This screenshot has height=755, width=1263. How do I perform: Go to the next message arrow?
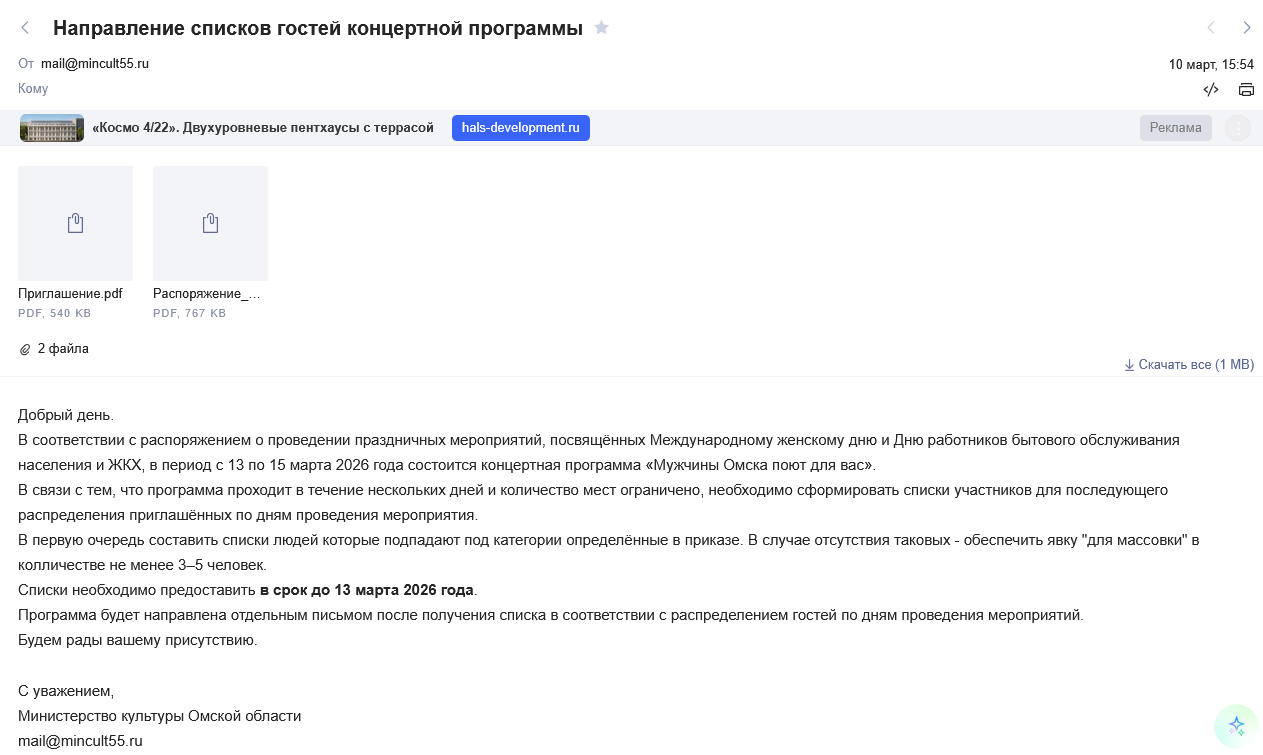click(x=1247, y=28)
